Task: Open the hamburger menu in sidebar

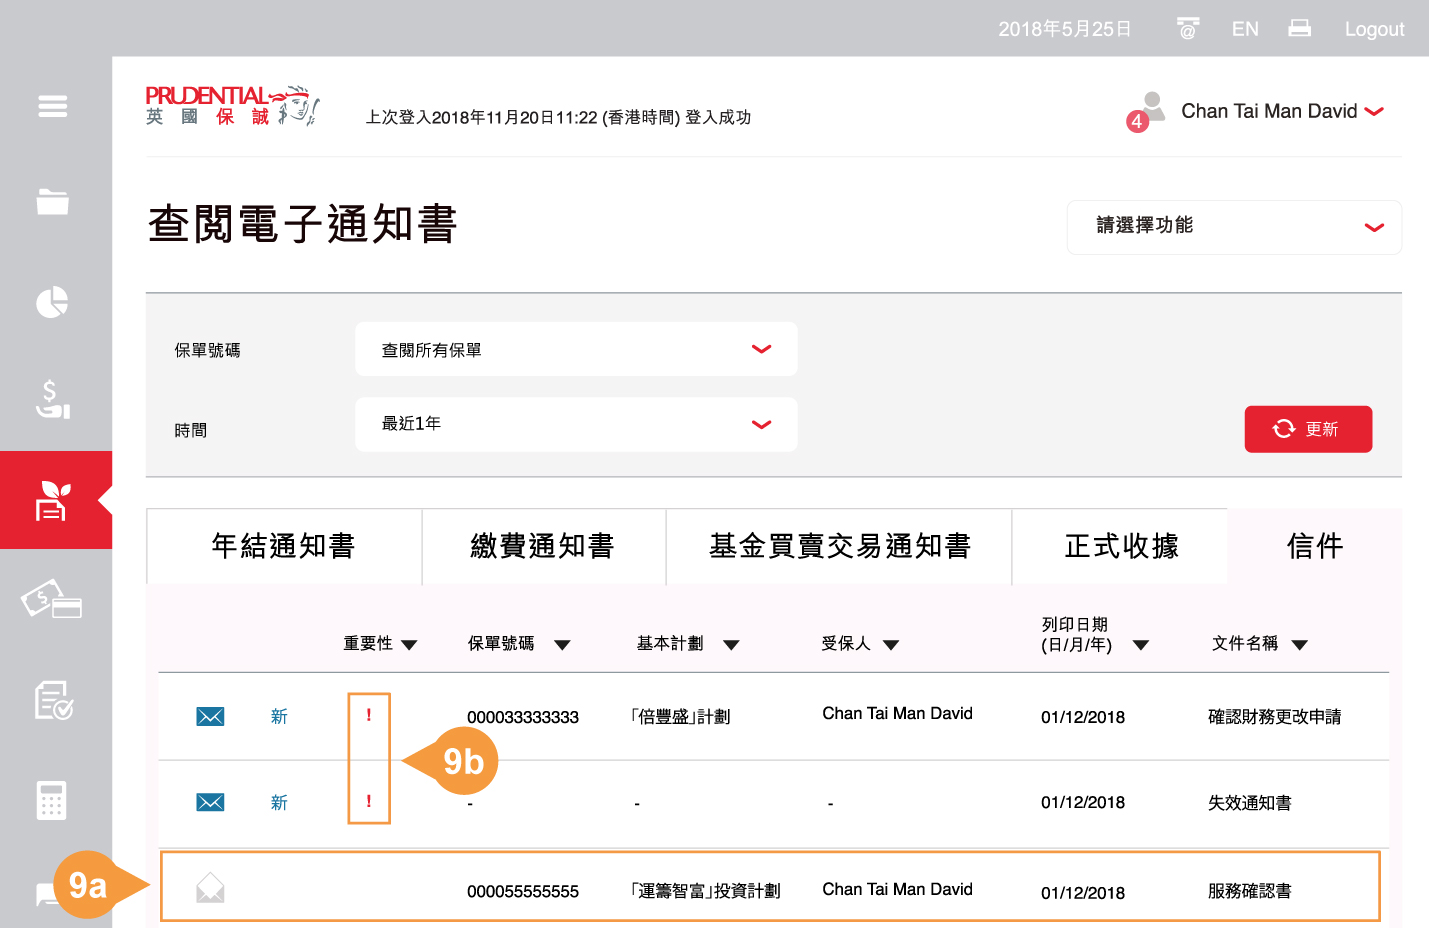Action: 53,106
